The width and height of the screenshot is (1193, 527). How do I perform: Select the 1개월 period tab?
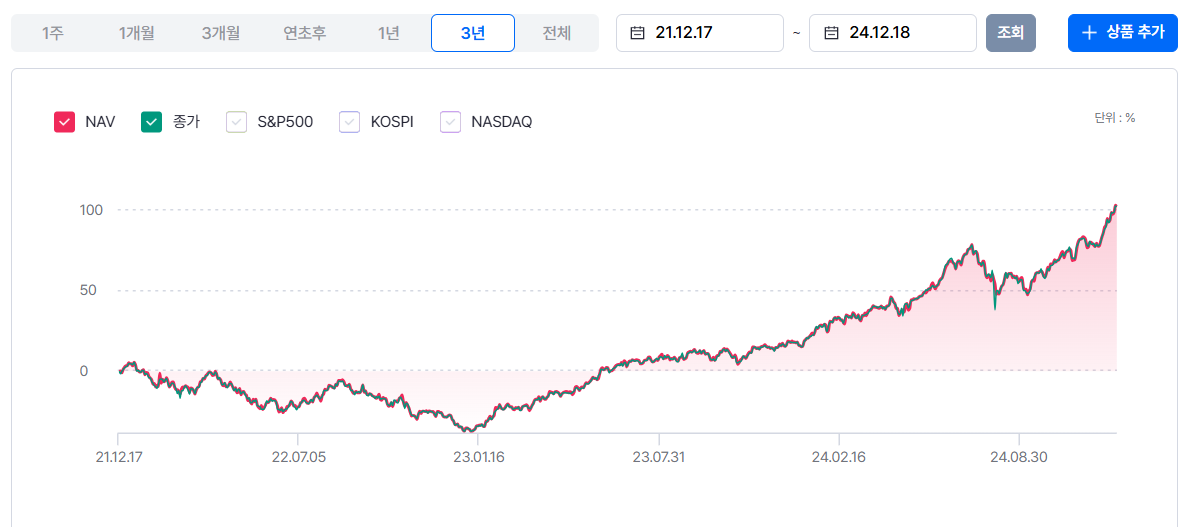[x=137, y=33]
